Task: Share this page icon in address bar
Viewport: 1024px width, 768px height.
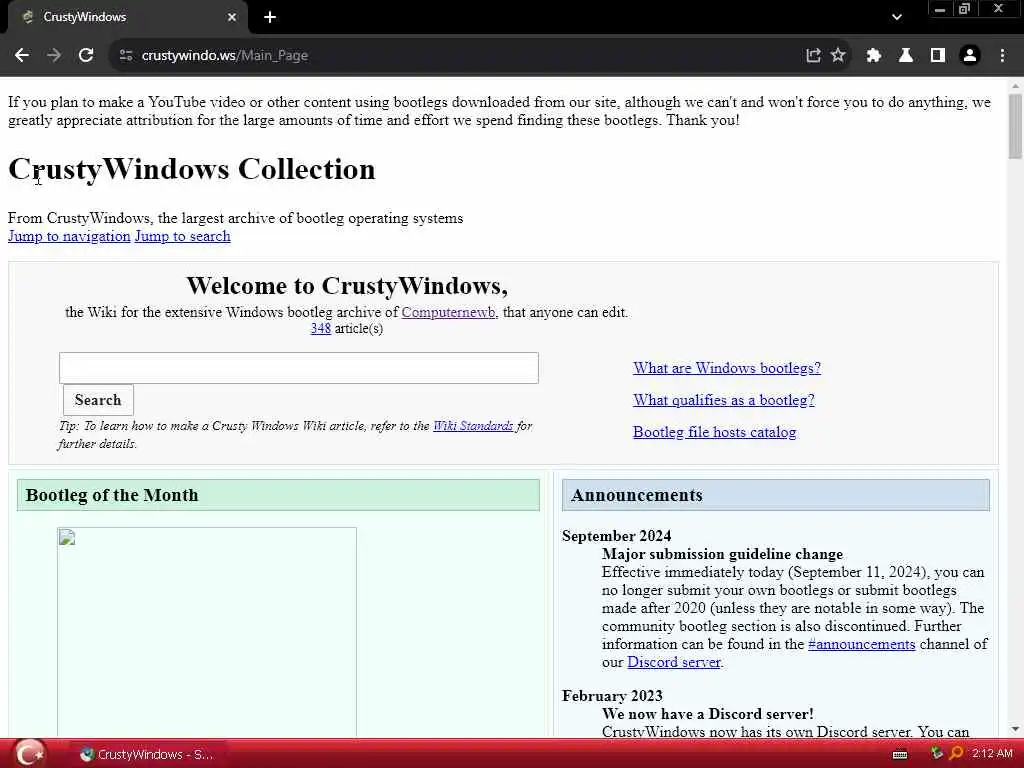Action: click(813, 56)
